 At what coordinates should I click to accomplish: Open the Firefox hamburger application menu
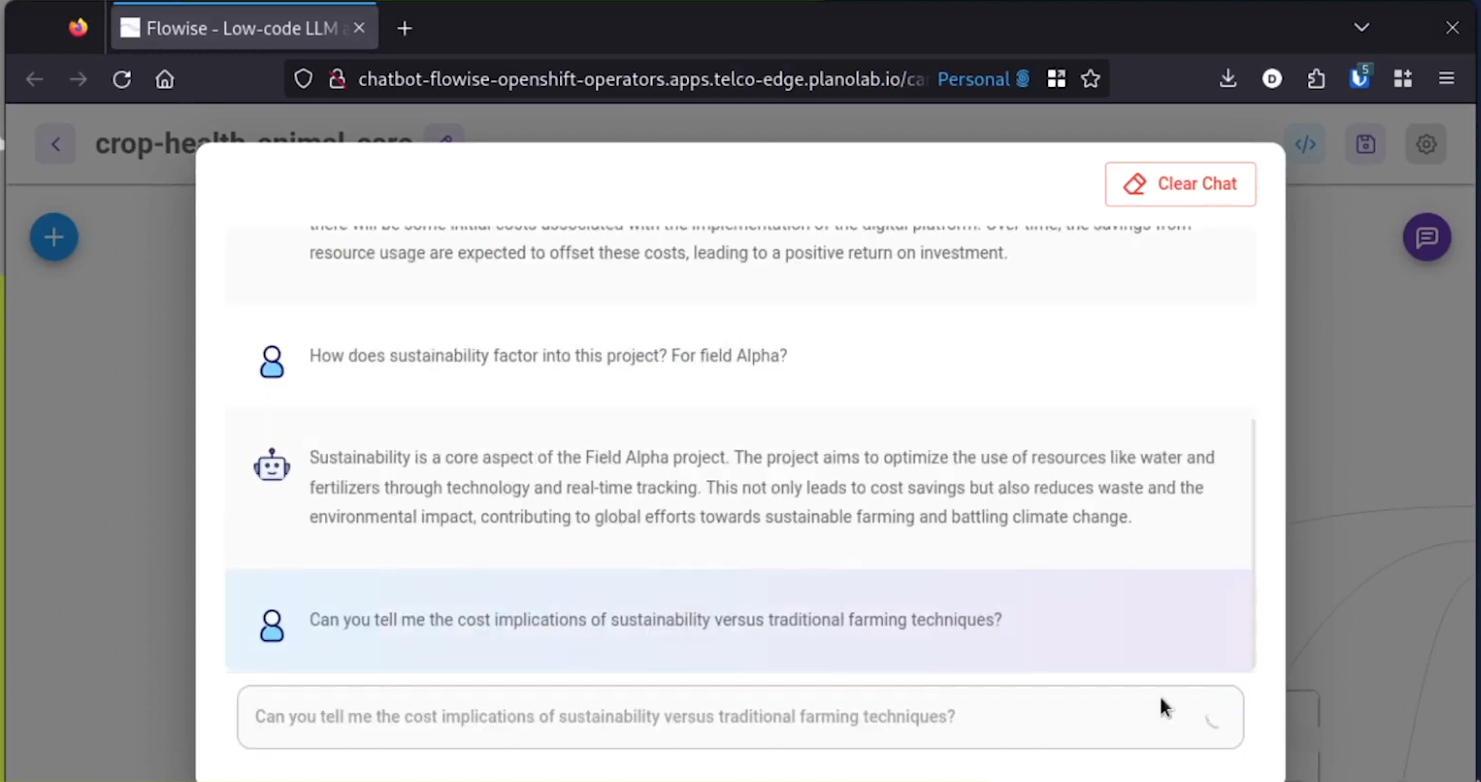click(1446, 79)
